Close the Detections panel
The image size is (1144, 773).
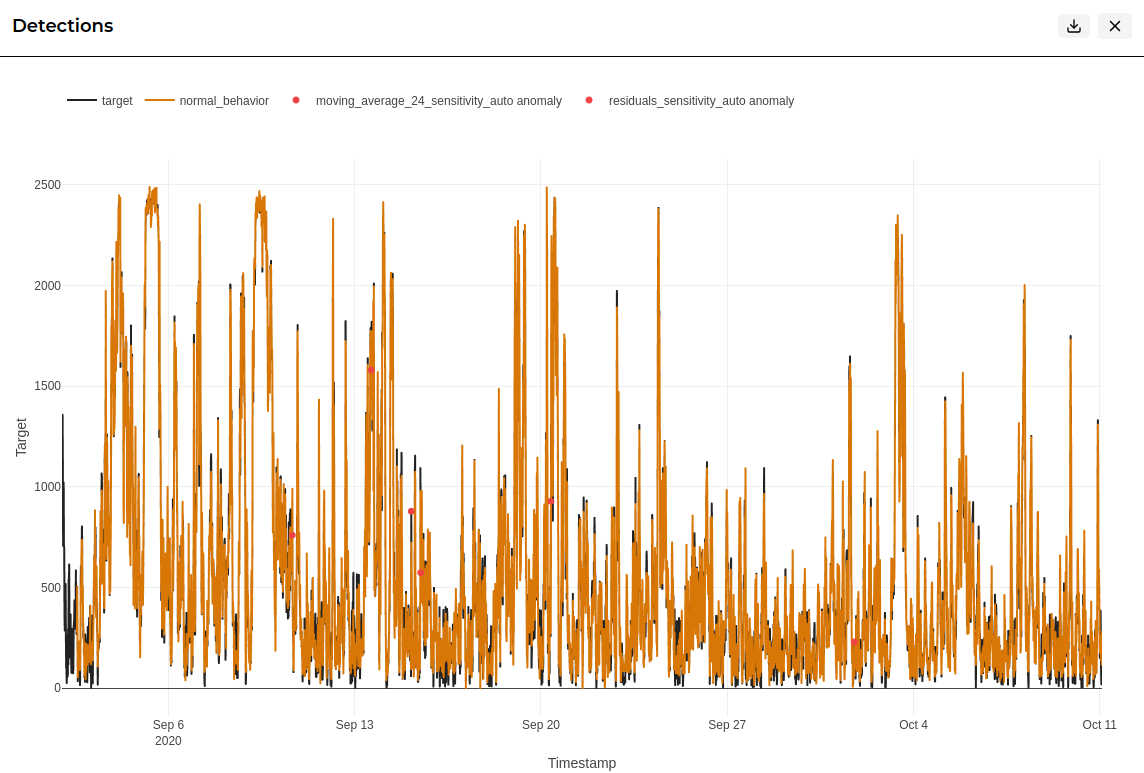[x=1114, y=26]
